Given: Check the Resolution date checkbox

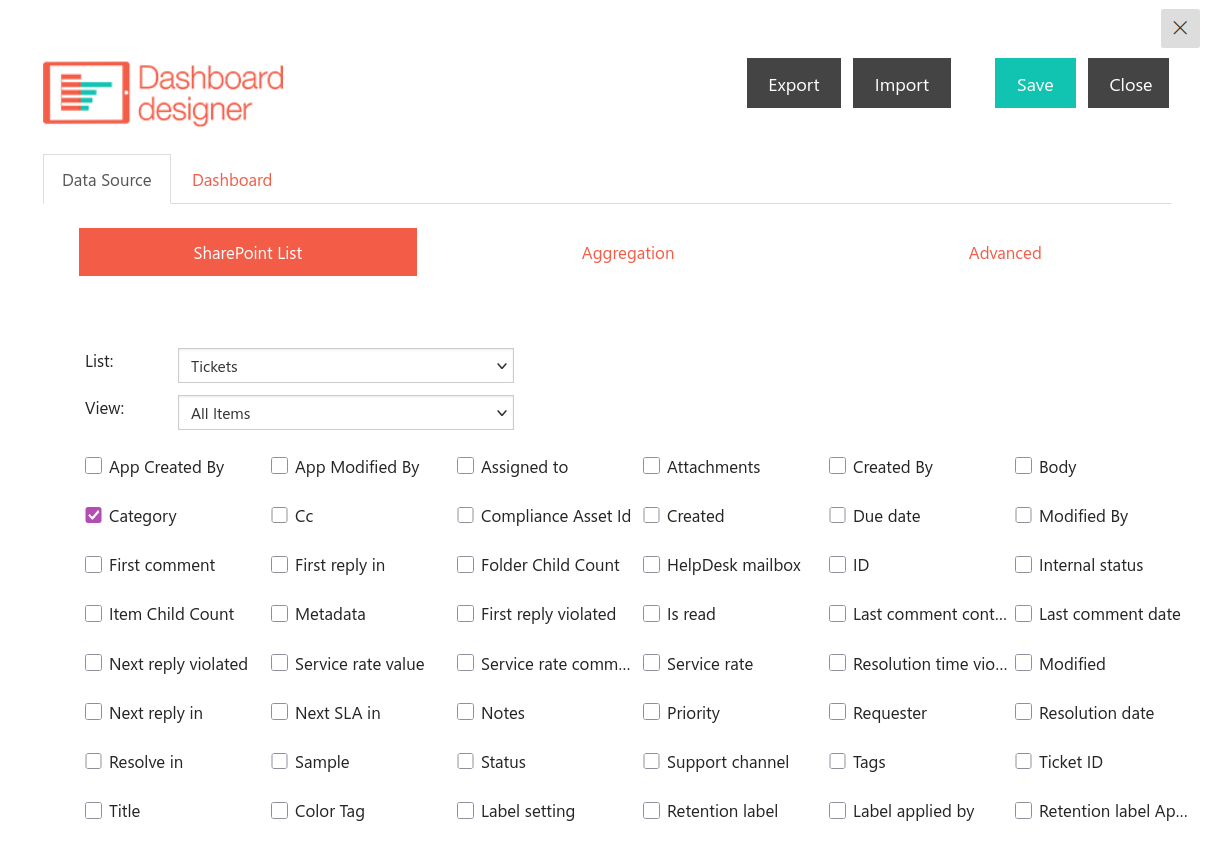Looking at the screenshot, I should click(x=1023, y=711).
